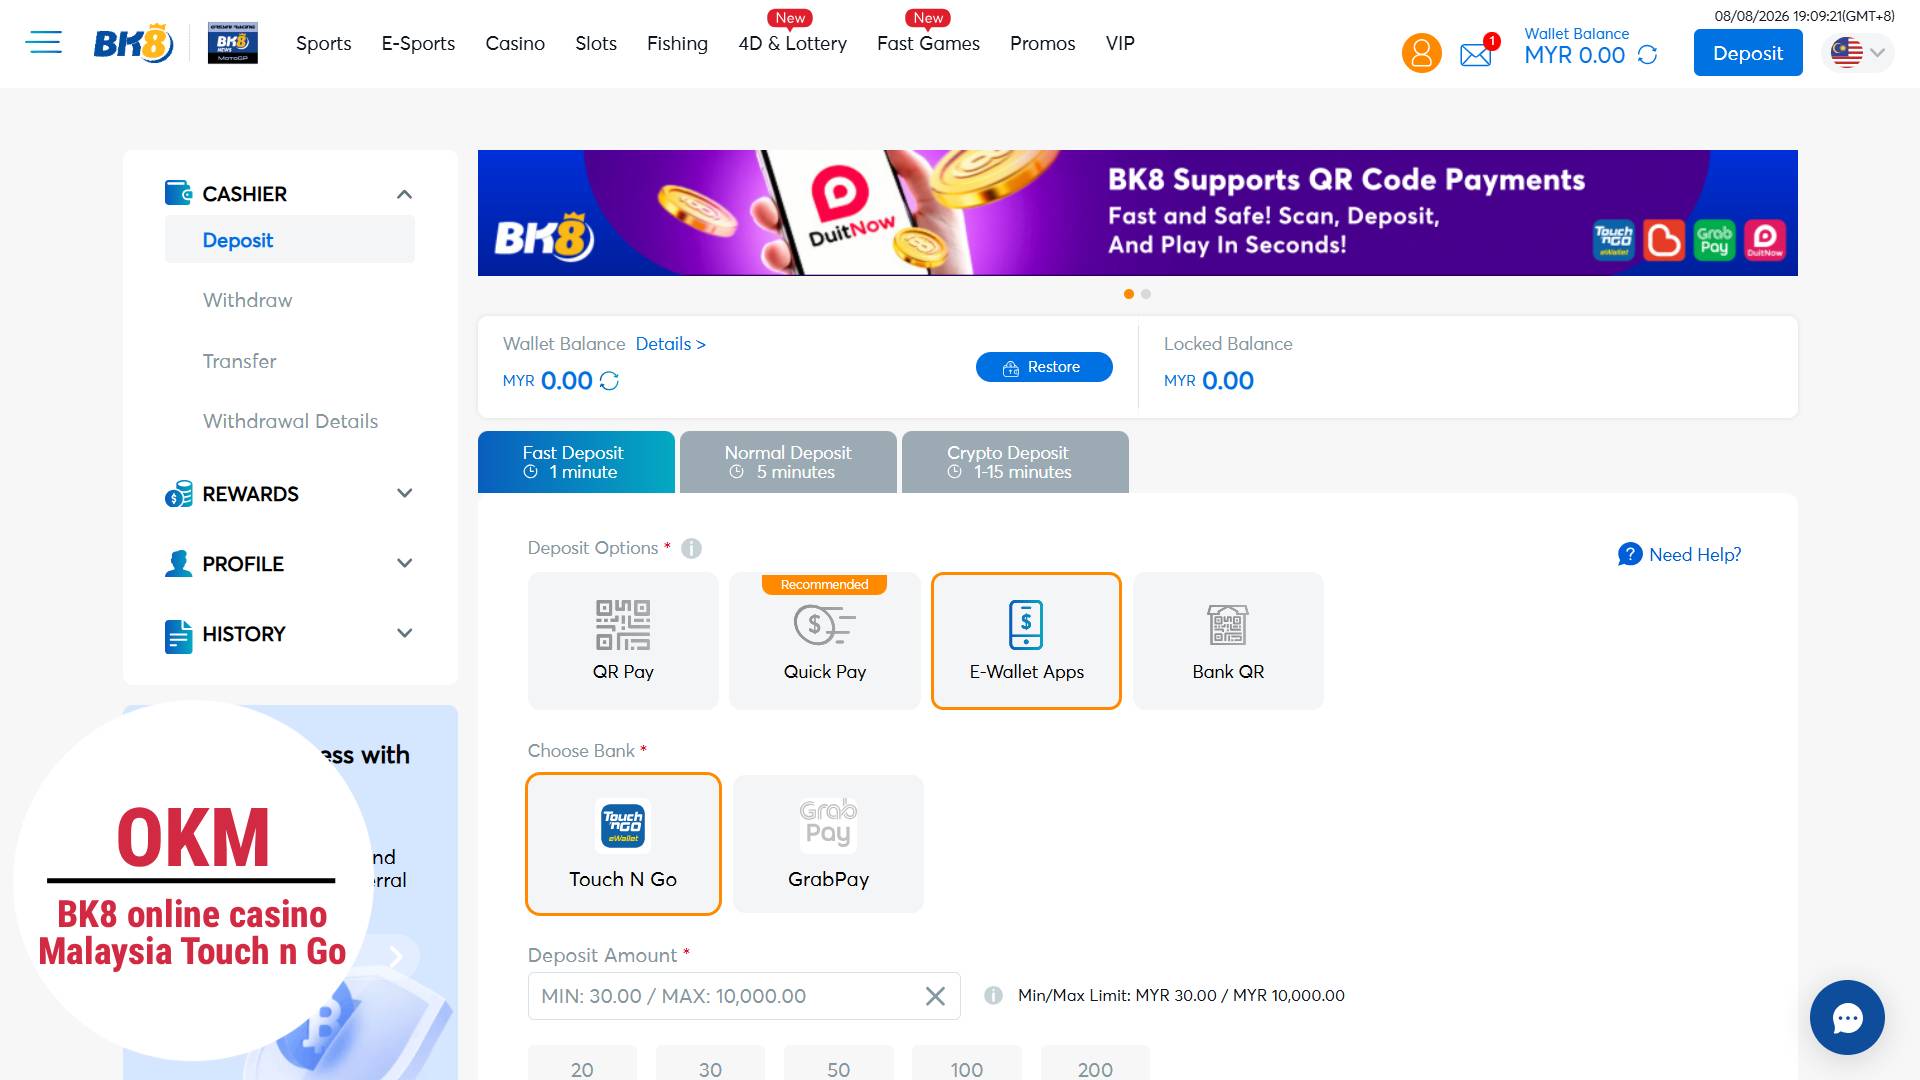This screenshot has width=1920, height=1080.
Task: Pick the 20 quick amount
Action: pos(582,1064)
